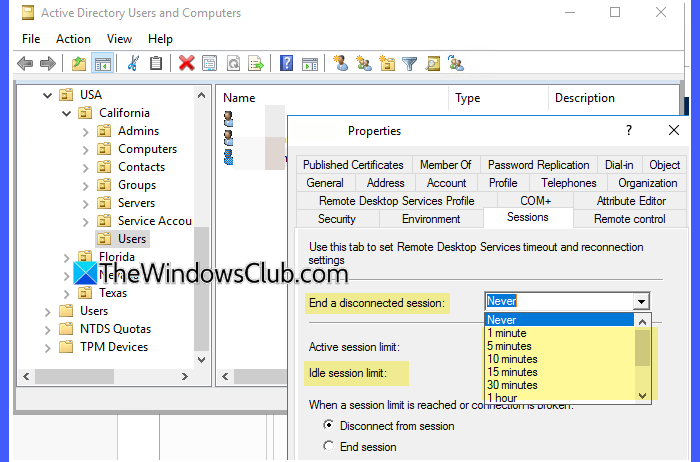
Task: Create new user toolbar icon
Action: click(341, 63)
